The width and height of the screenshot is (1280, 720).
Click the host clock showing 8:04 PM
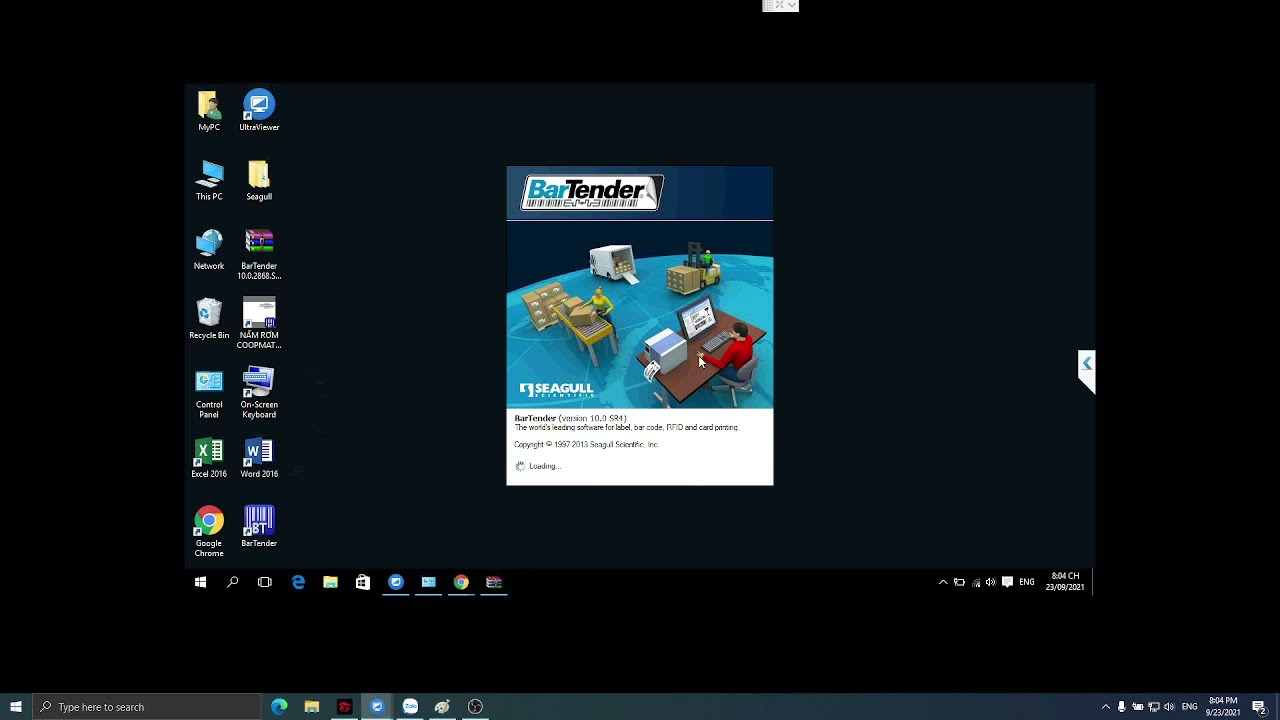click(1223, 707)
